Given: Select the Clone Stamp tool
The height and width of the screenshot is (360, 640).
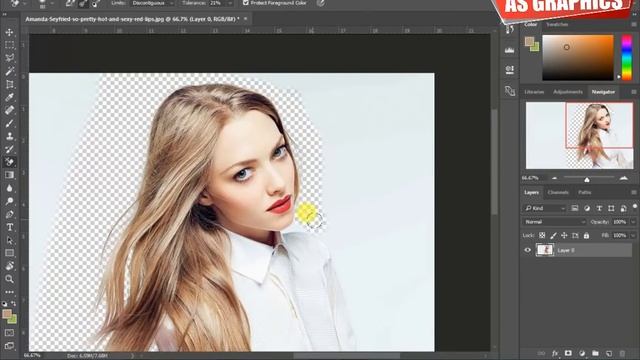Looking at the screenshot, I should 9,136.
